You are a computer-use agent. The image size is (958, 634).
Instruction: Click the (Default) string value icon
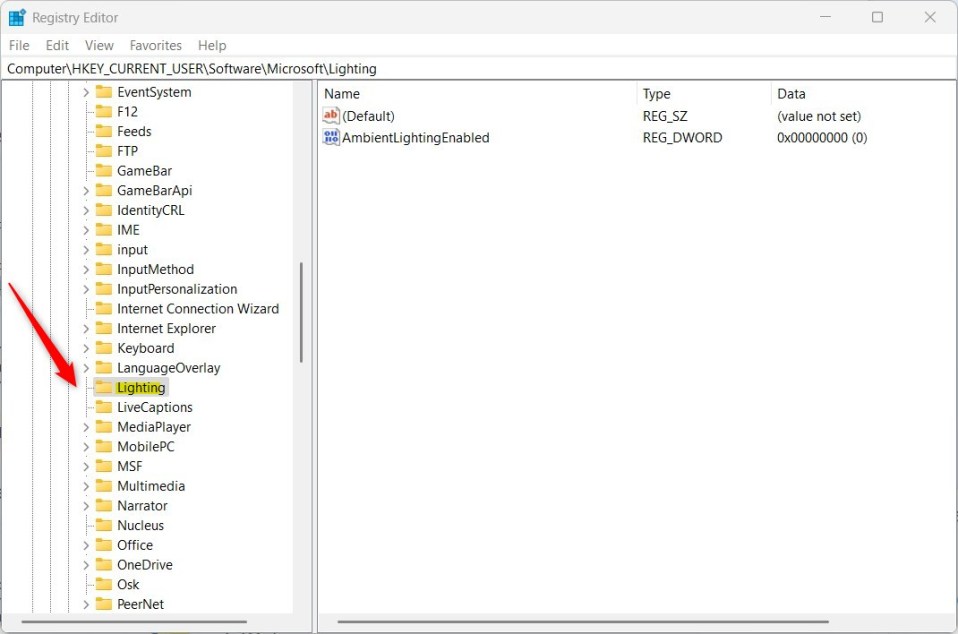[331, 115]
